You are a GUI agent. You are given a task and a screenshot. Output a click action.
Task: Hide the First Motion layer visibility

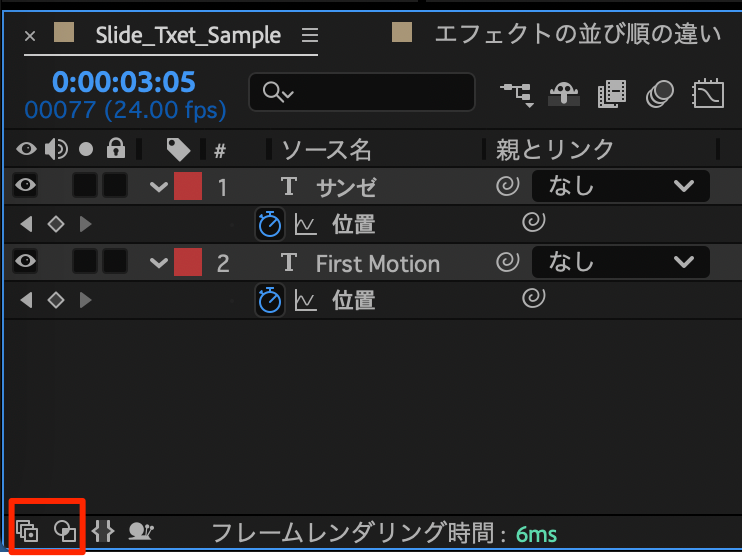click(x=26, y=263)
